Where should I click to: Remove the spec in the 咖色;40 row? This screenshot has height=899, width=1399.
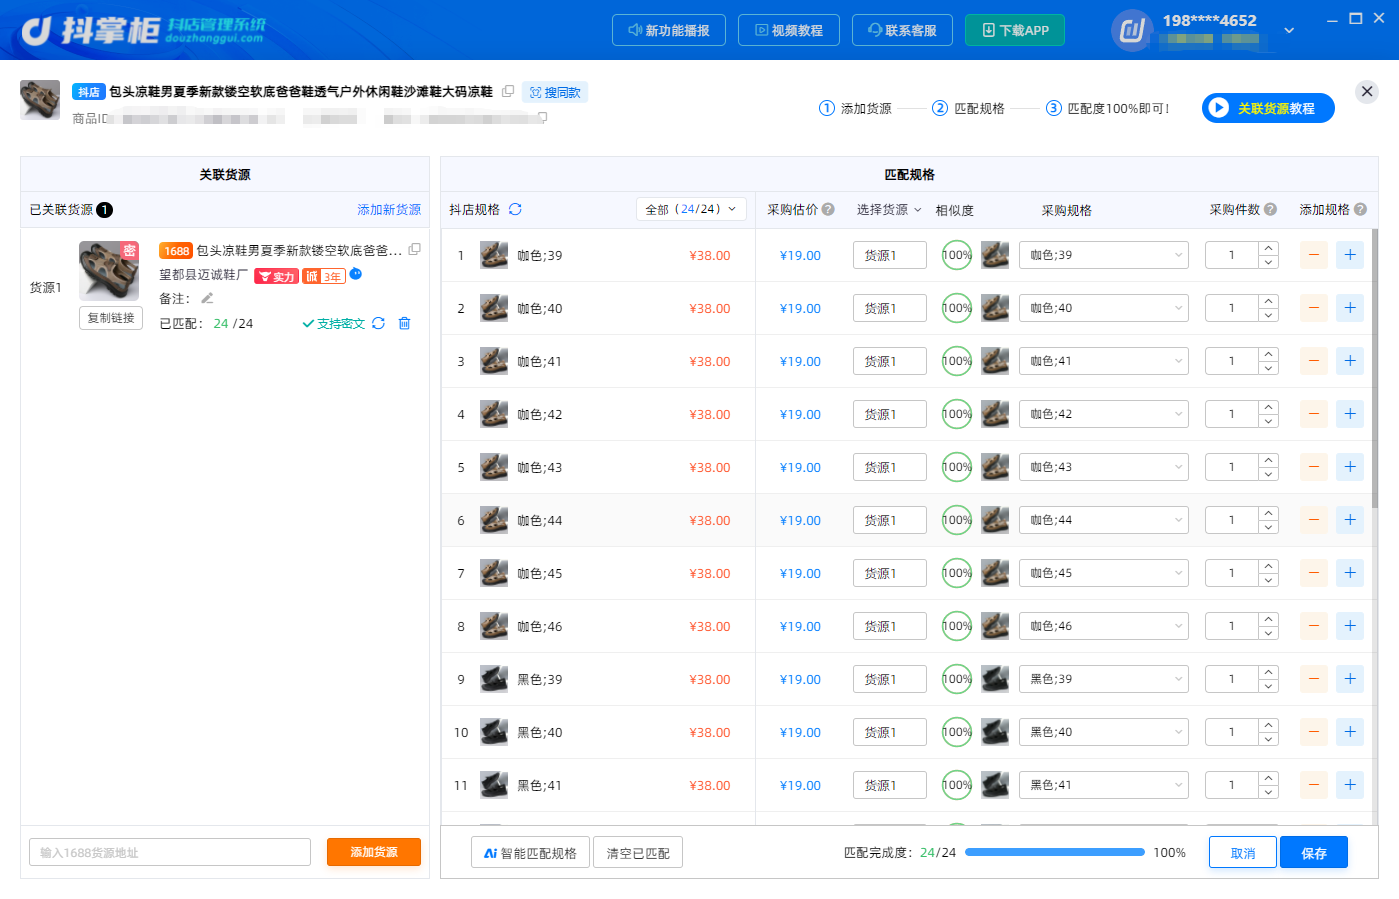pyautogui.click(x=1314, y=308)
